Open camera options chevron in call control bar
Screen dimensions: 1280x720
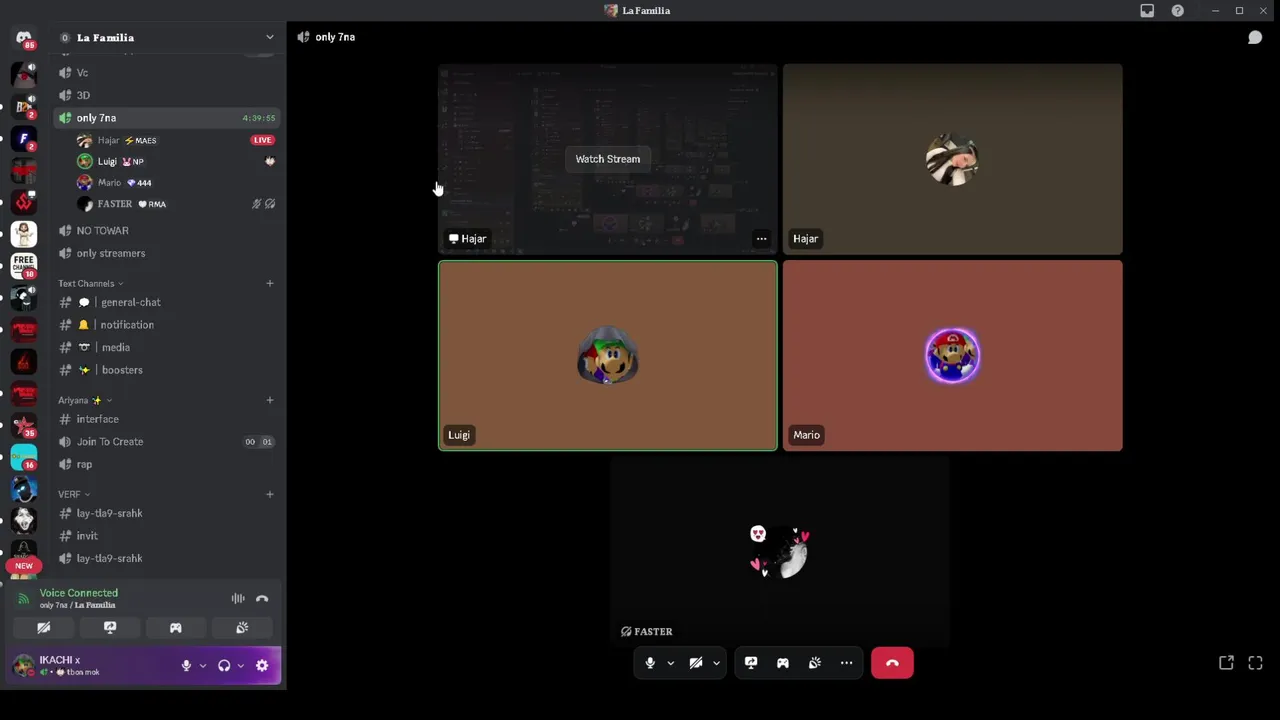tap(716, 663)
